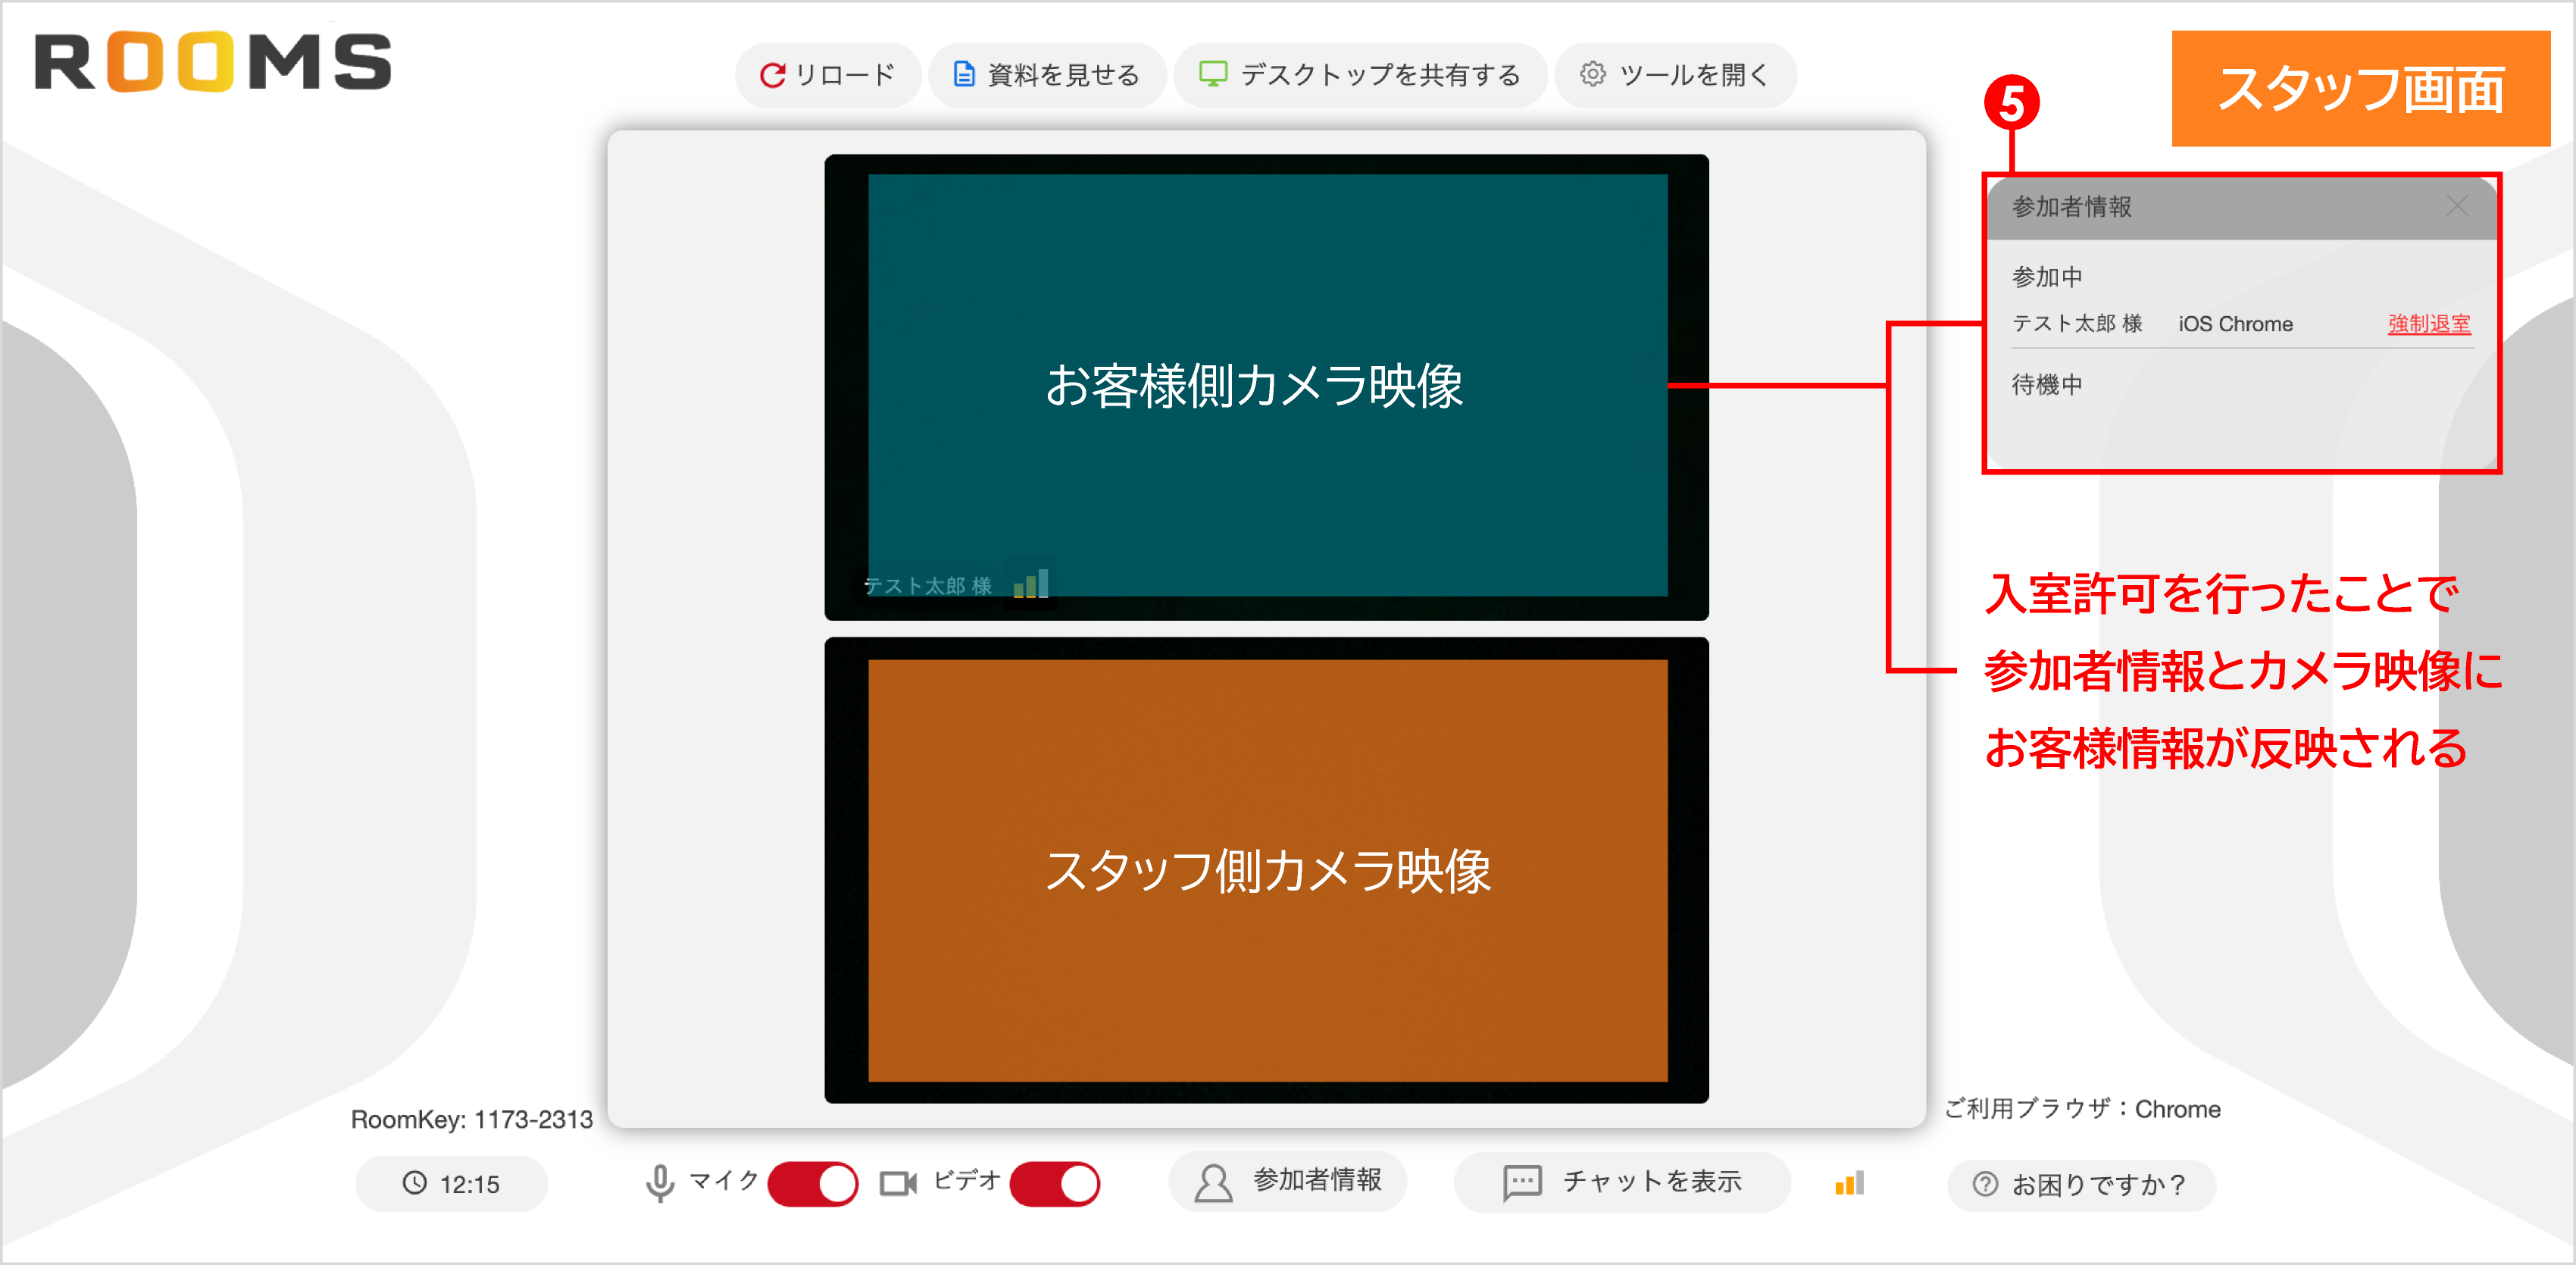This screenshot has width=2576, height=1265.
Task: Click the 参加者情報 button at bottom
Action: (1288, 1182)
